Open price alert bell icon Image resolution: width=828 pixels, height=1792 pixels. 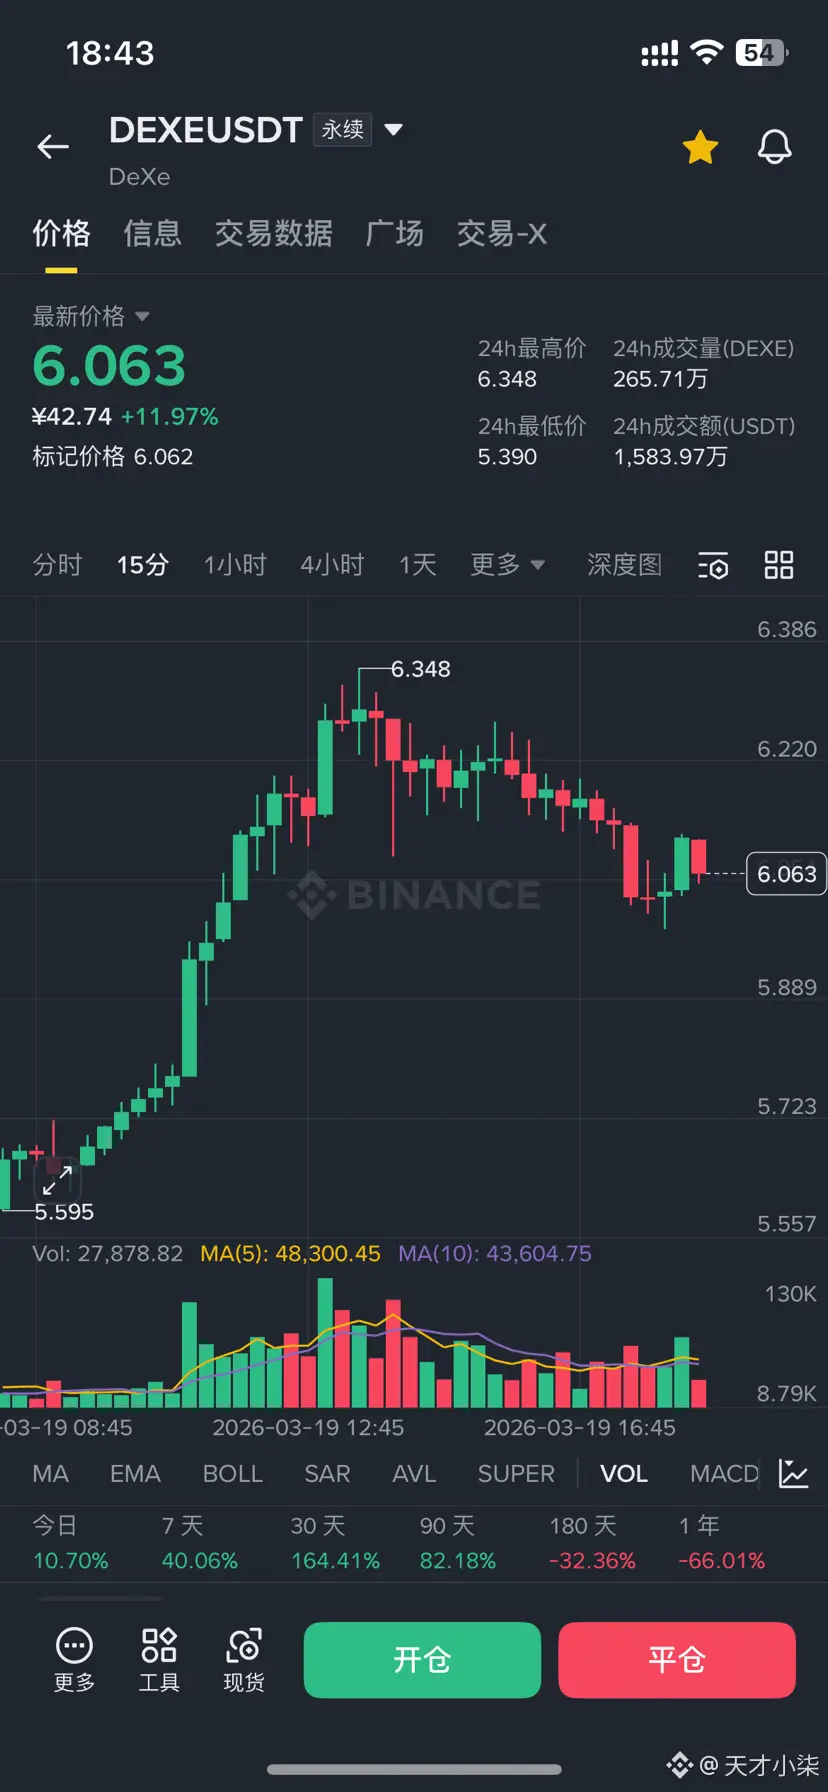pos(774,147)
